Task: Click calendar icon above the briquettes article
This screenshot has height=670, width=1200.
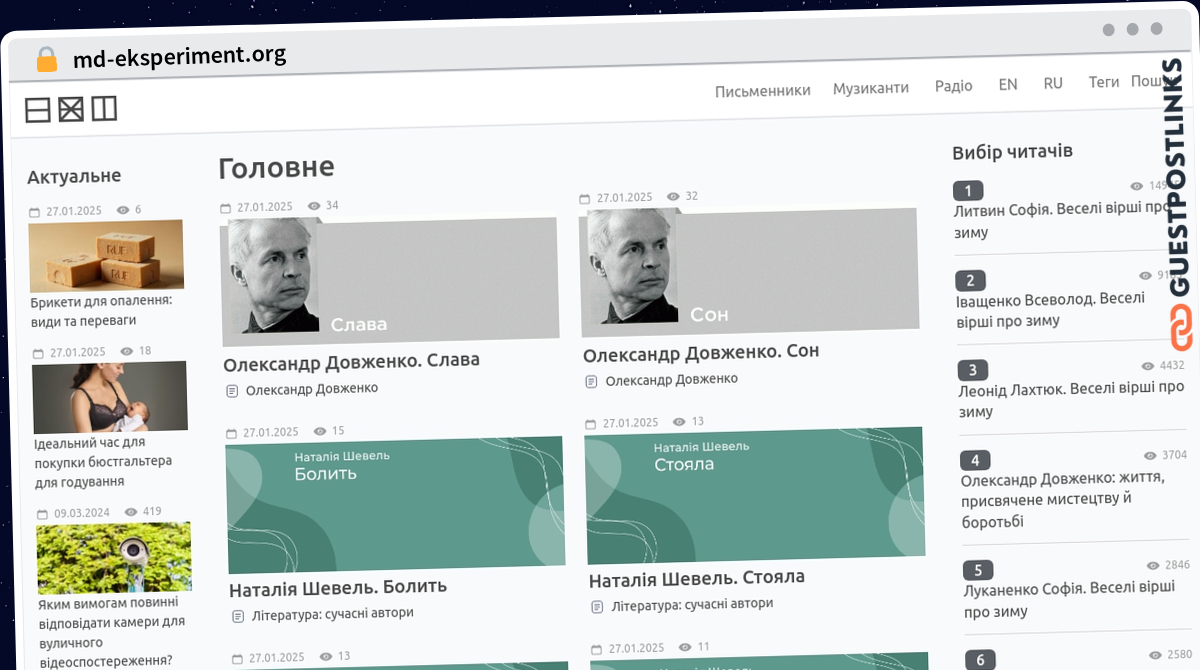Action: click(x=35, y=212)
